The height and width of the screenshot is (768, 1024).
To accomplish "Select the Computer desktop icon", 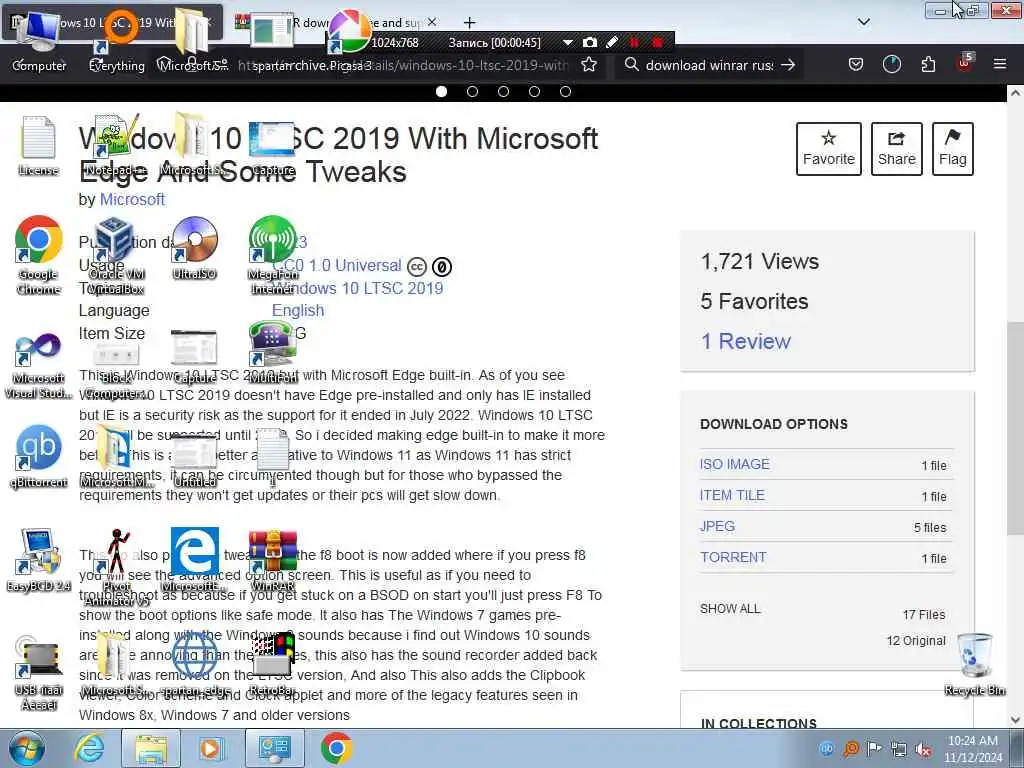I will pyautogui.click(x=39, y=40).
